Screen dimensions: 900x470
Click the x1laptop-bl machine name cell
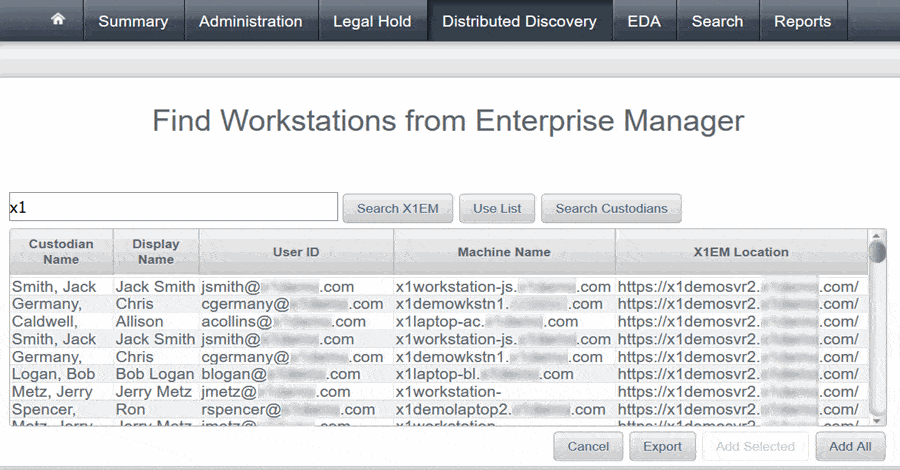[504, 374]
